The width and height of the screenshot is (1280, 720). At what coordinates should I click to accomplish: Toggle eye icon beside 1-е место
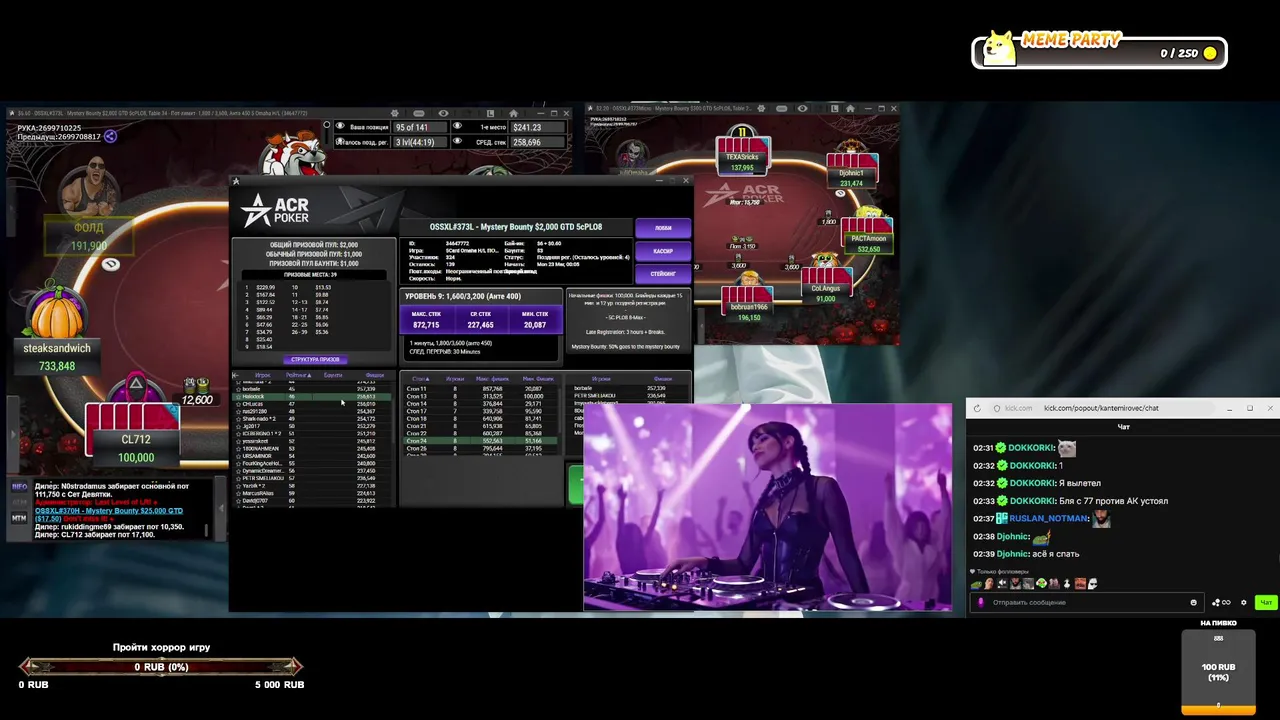point(457,127)
